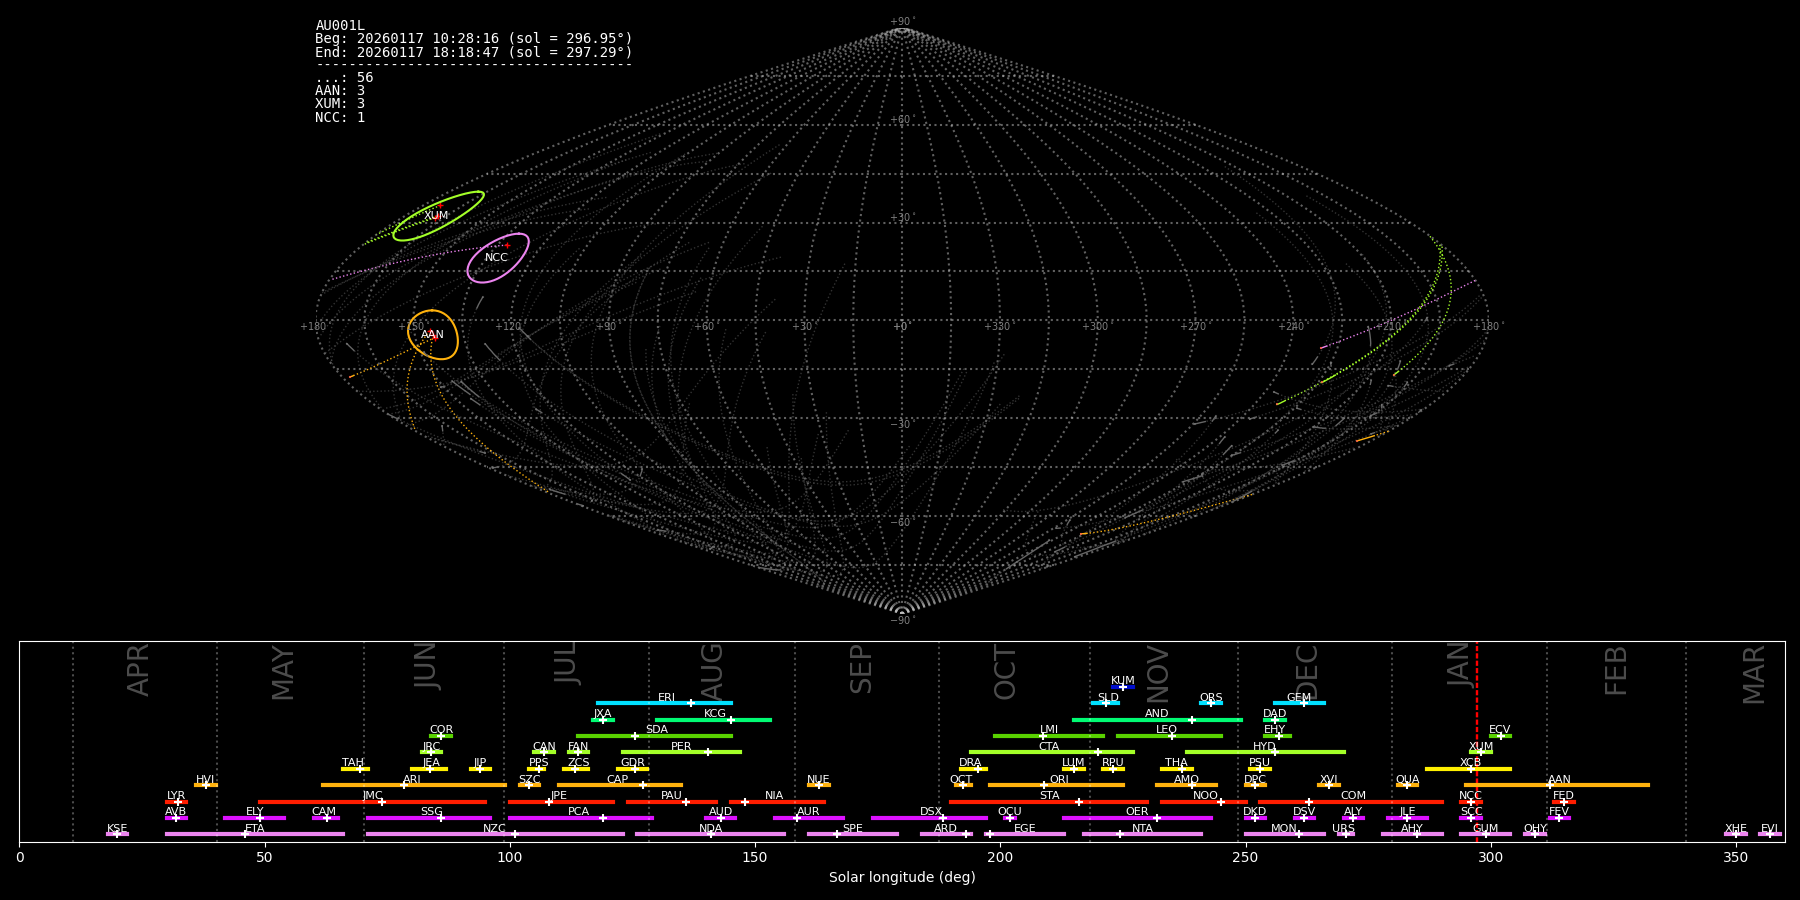Screen dimensions: 1800x900
Task: Select the DRA shower bar
Action: (x=973, y=769)
